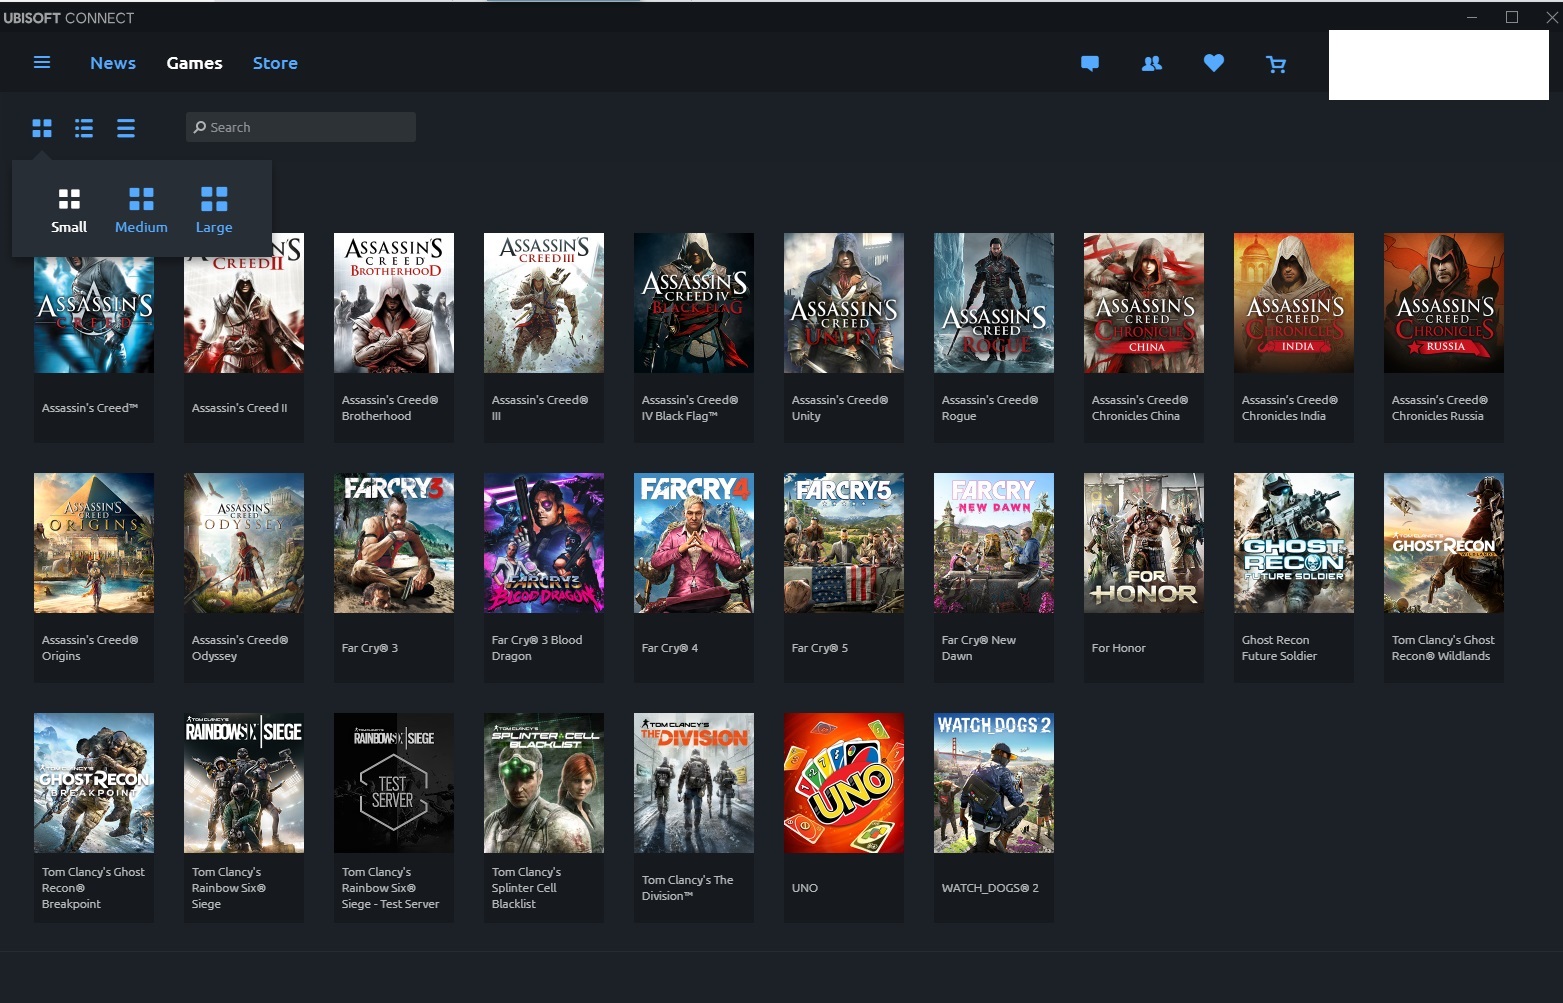Viewport: 1563px width, 1003px height.
Task: Click the "WATCH_DOGS® 2" title text
Action: click(x=990, y=888)
